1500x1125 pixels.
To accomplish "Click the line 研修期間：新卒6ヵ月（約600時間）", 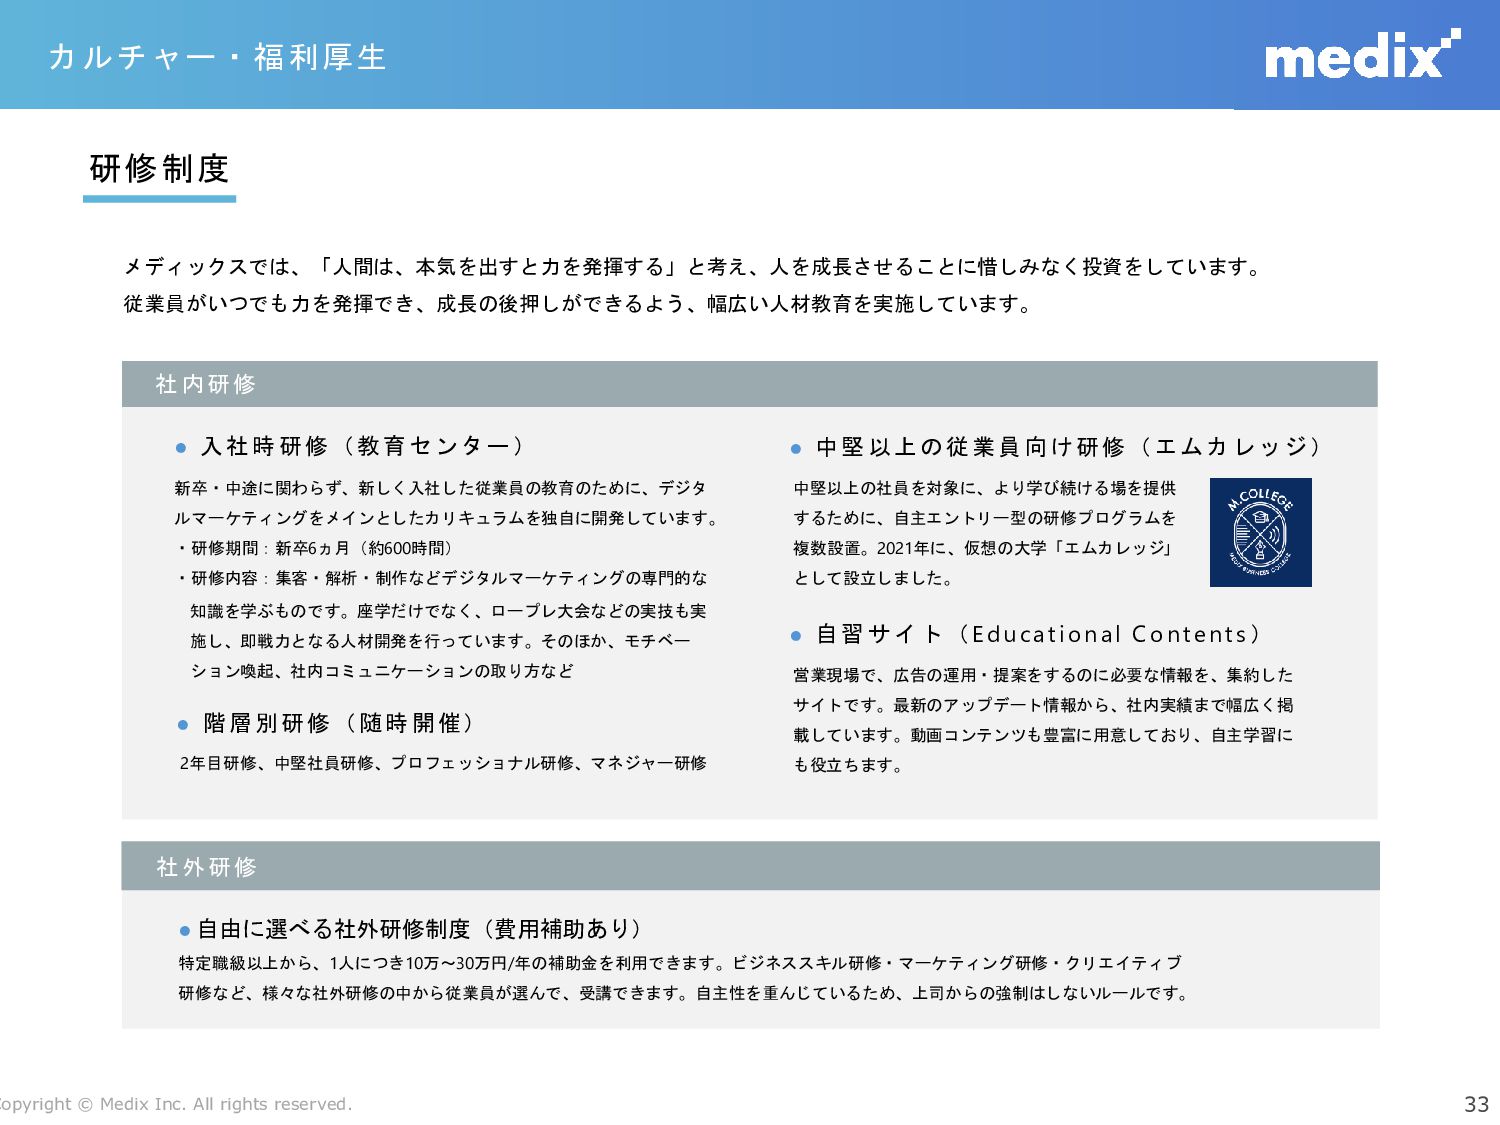I will coord(316,548).
